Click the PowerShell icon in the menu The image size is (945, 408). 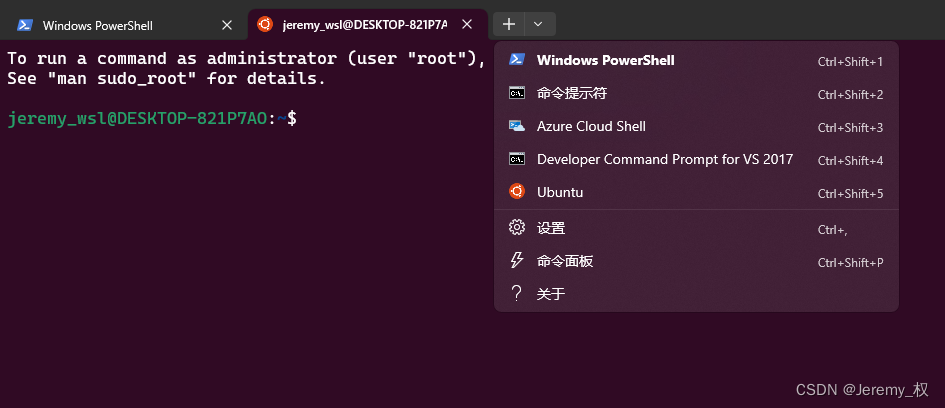tap(516, 59)
